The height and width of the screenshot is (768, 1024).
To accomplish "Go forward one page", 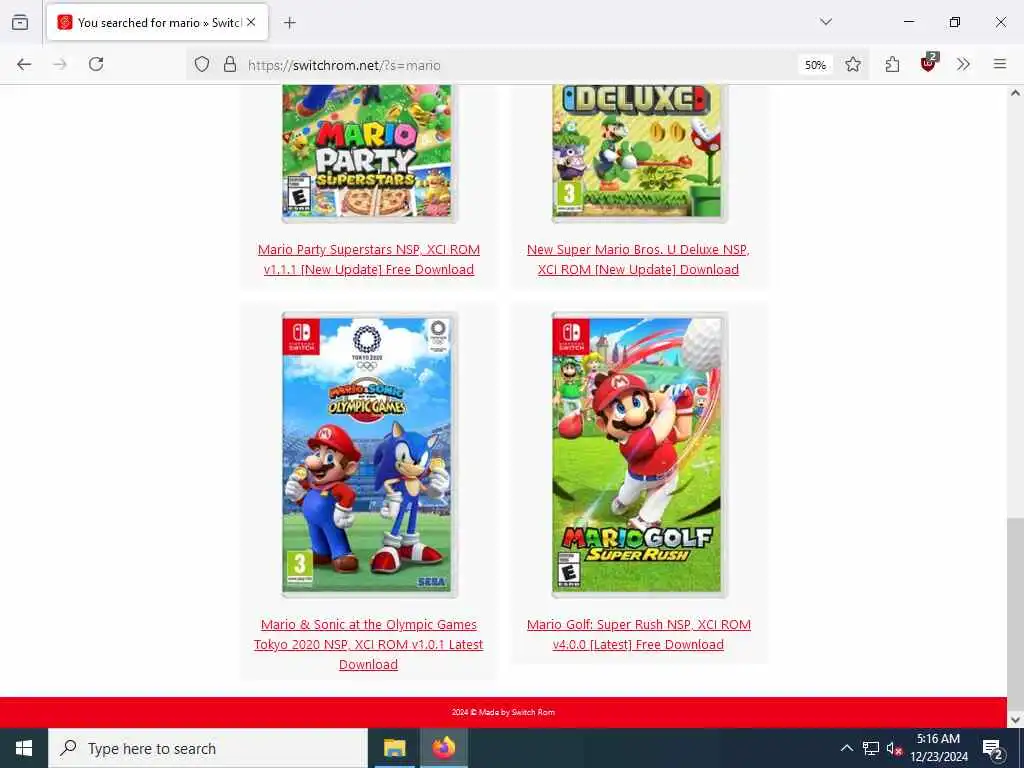I will pos(60,64).
